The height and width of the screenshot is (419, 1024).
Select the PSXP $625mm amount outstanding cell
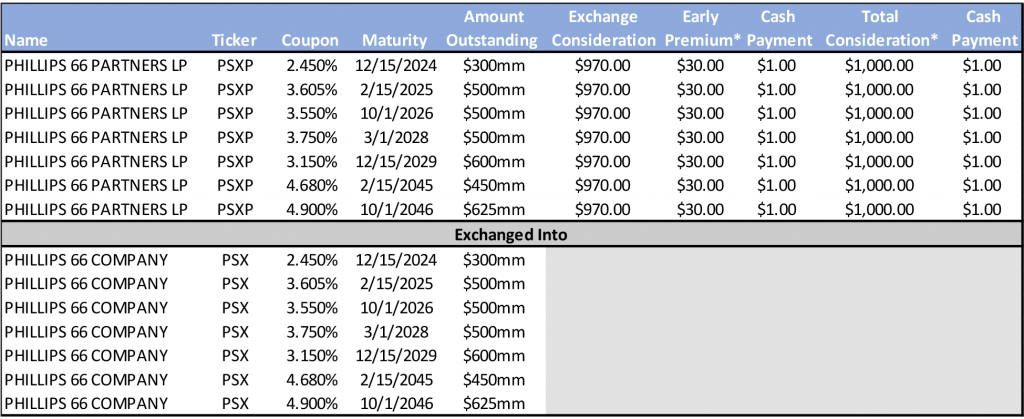coord(494,209)
